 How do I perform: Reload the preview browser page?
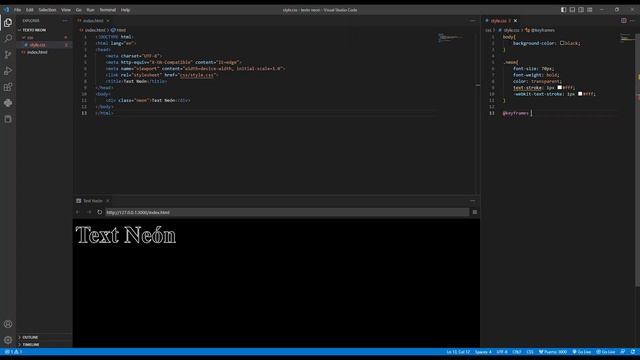(100, 212)
